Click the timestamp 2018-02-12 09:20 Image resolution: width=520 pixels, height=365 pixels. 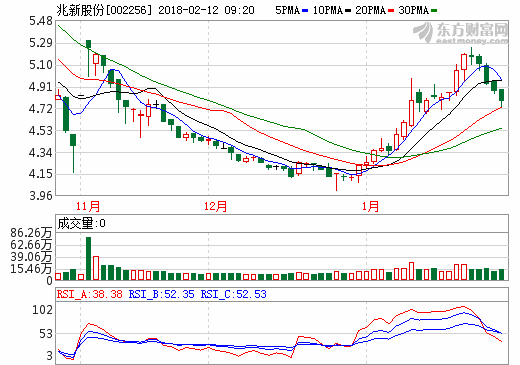[206, 10]
